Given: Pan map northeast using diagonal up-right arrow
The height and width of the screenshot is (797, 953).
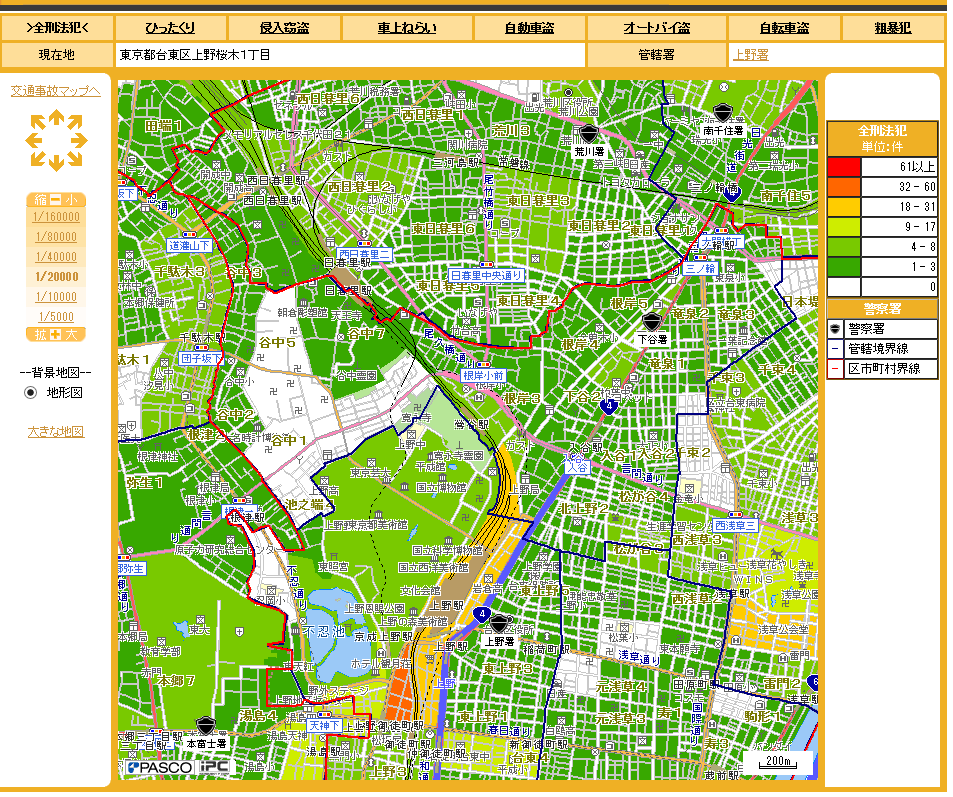Looking at the screenshot, I should pyautogui.click(x=75, y=123).
